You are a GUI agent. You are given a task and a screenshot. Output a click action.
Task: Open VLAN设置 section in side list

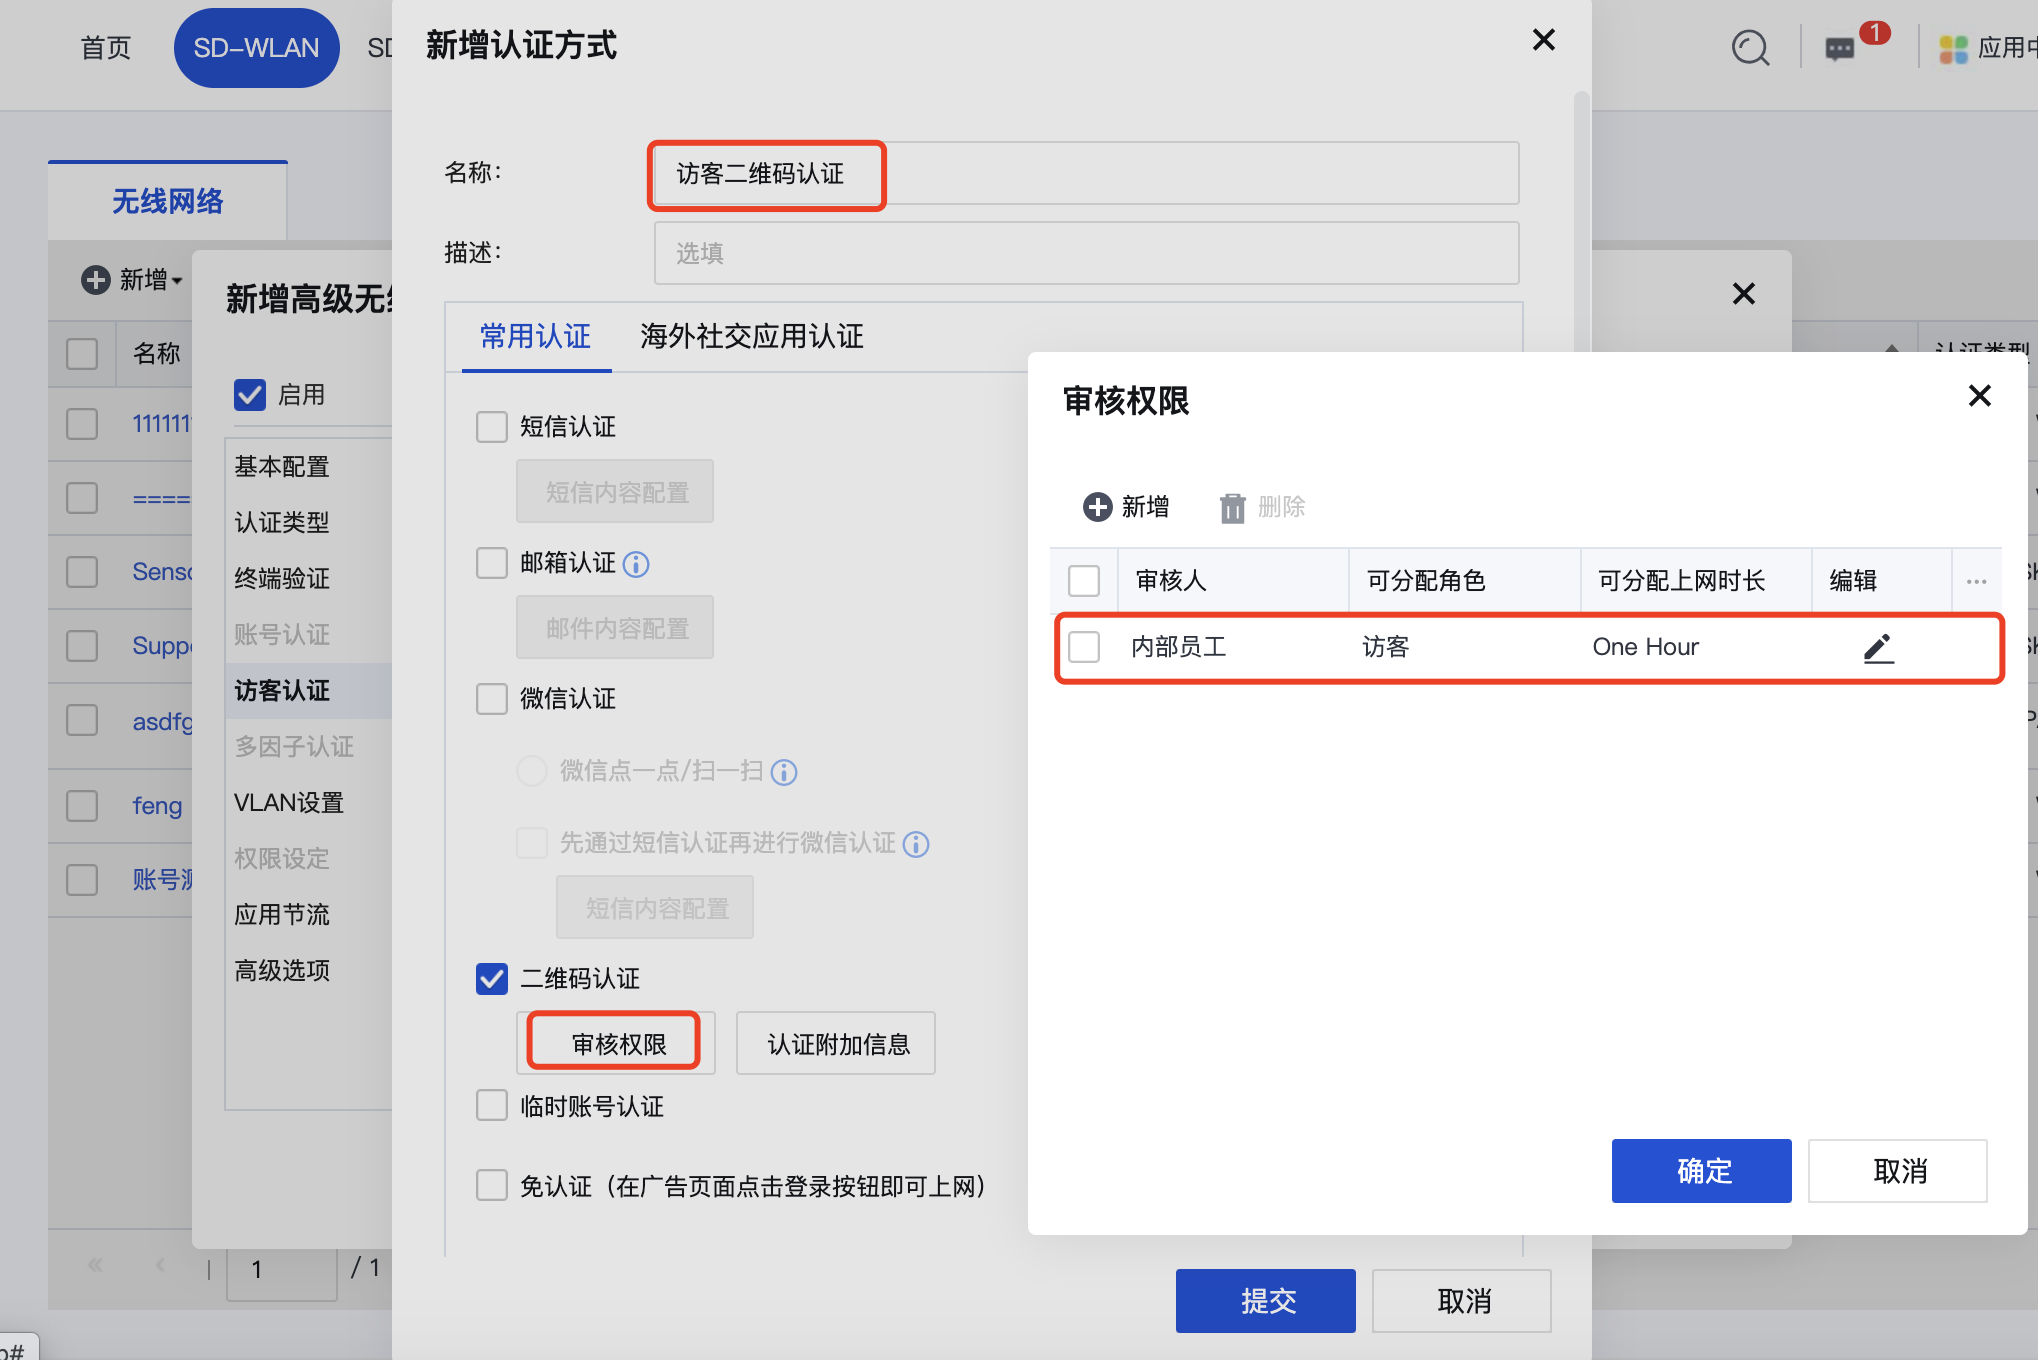pos(289,803)
